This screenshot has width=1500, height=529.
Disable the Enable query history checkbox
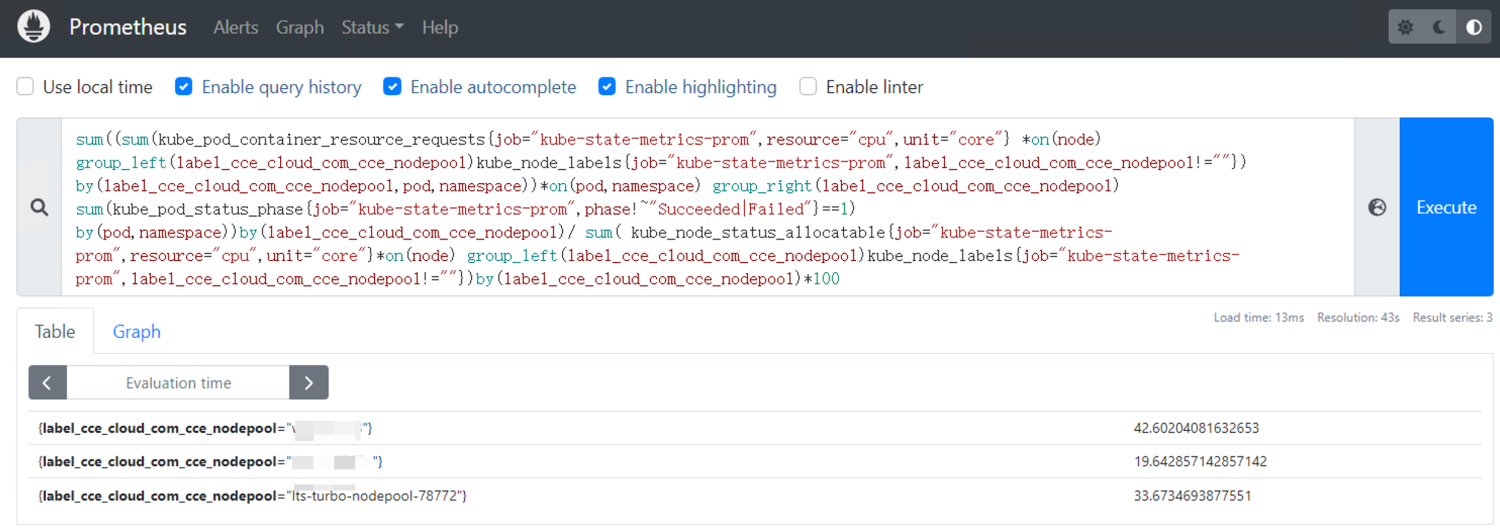[x=184, y=87]
